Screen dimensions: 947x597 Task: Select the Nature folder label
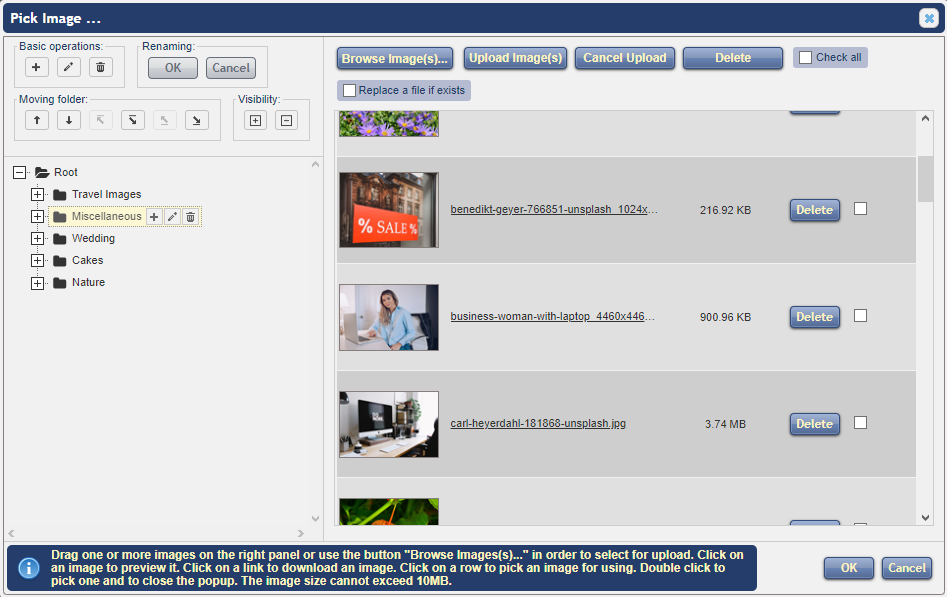88,282
